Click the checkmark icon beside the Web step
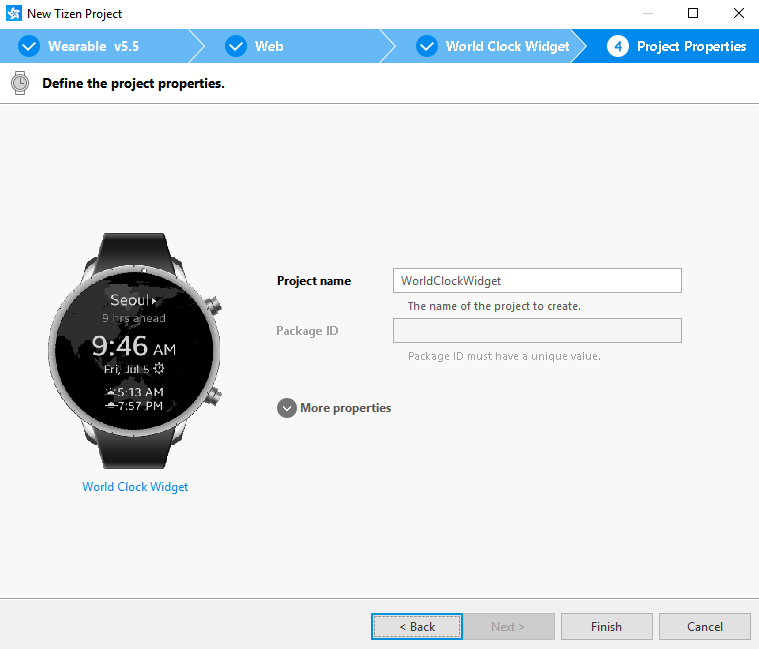This screenshot has width=759, height=649. click(236, 46)
